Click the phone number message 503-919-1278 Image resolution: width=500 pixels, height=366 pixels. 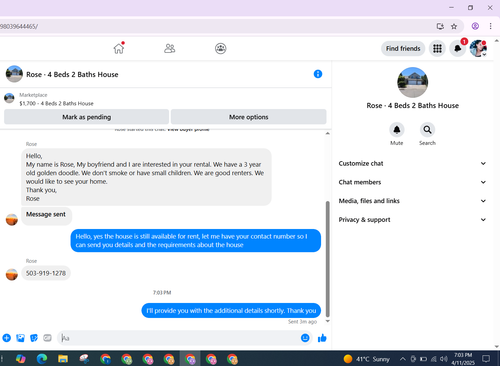(46, 273)
